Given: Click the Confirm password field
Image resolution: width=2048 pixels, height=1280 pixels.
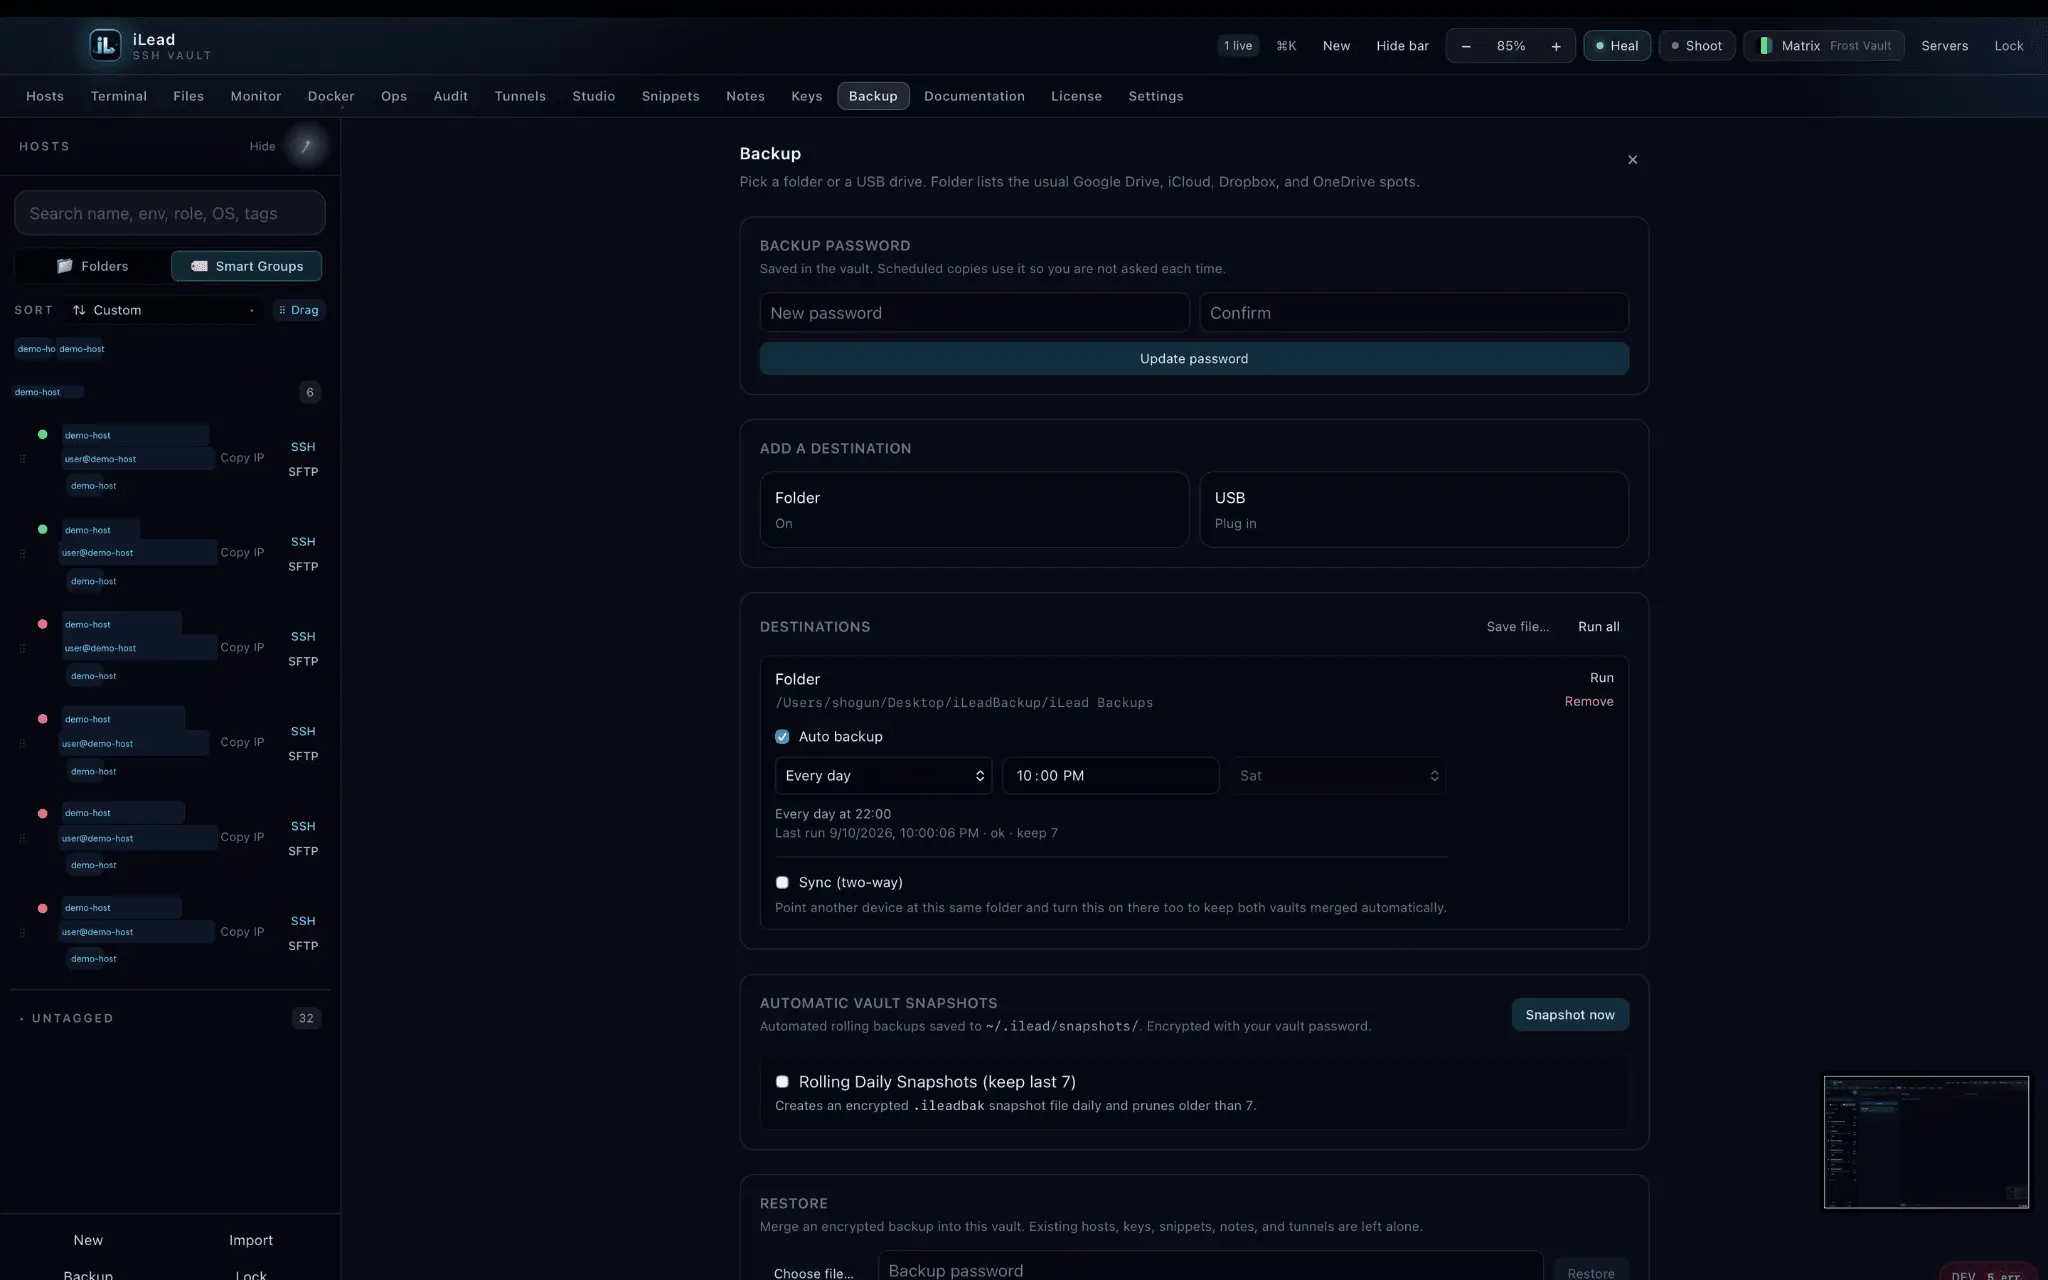Looking at the screenshot, I should click(1414, 313).
